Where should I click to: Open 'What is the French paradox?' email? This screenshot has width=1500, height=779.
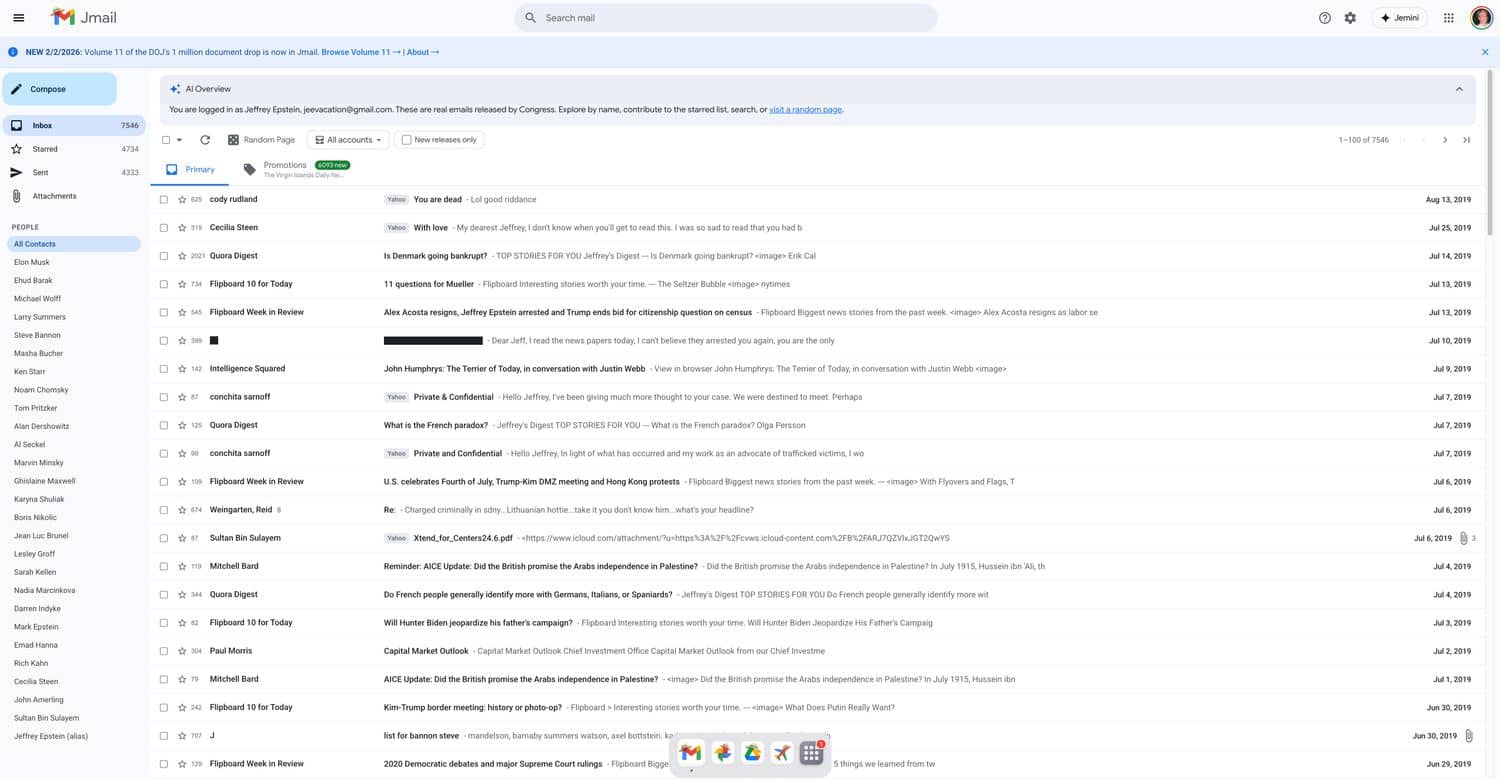(818, 425)
